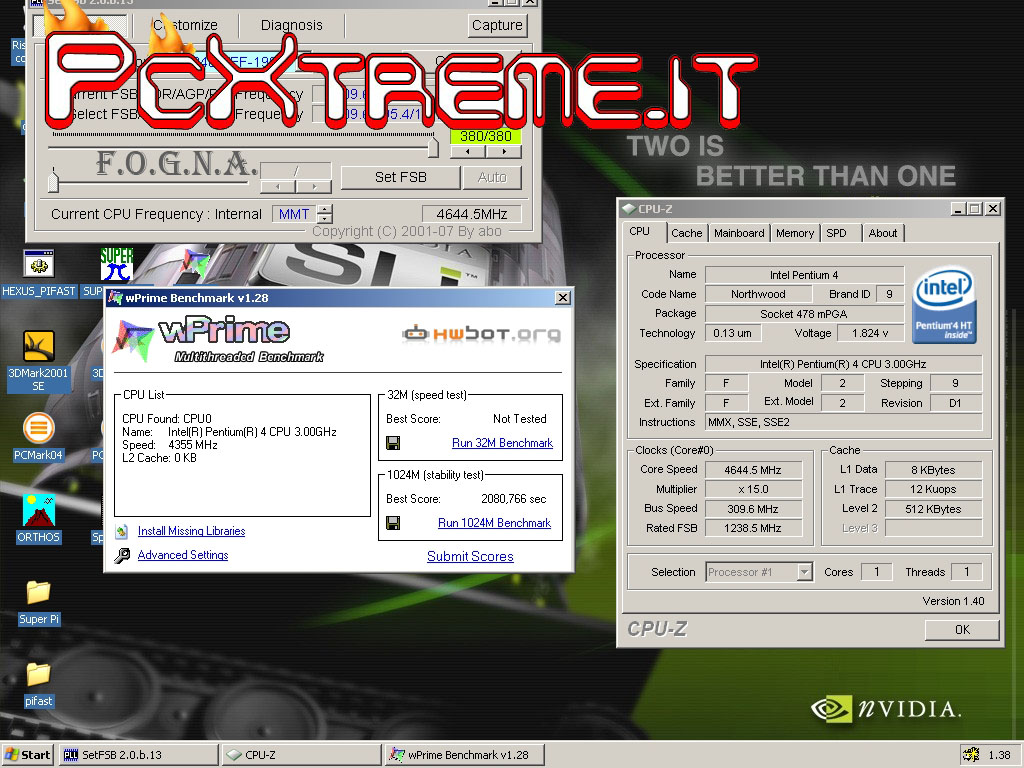Screen dimensions: 1024x768
Task: Click the MMT frequency mode field
Action: pos(295,214)
